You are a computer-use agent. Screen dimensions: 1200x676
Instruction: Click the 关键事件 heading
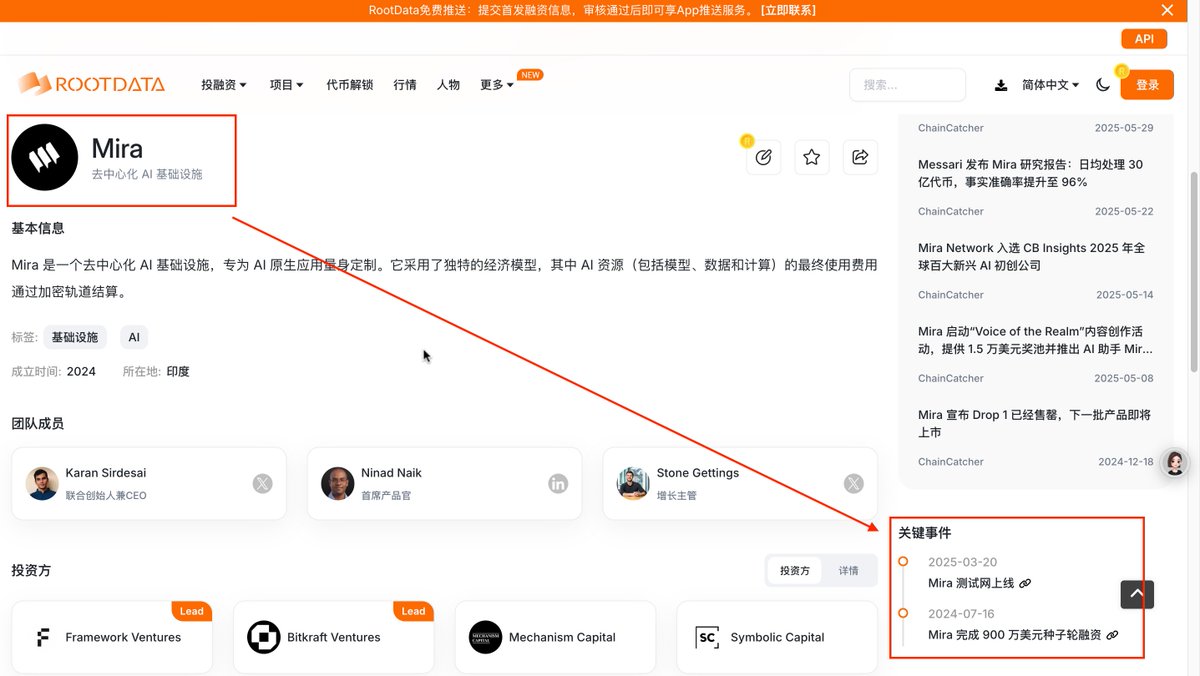coord(925,533)
